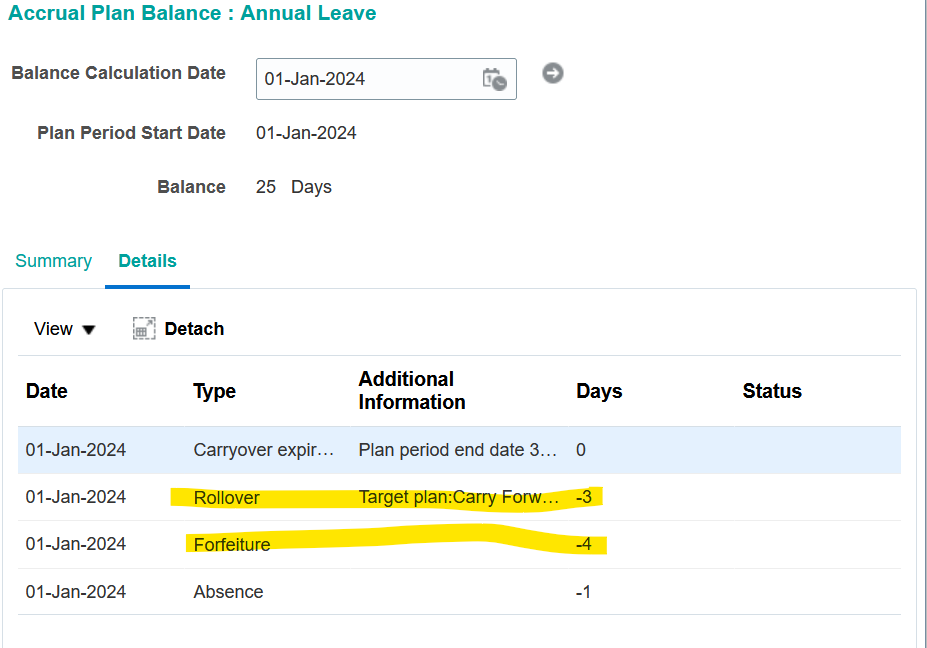
Task: Select the Details tab
Action: pos(147,260)
